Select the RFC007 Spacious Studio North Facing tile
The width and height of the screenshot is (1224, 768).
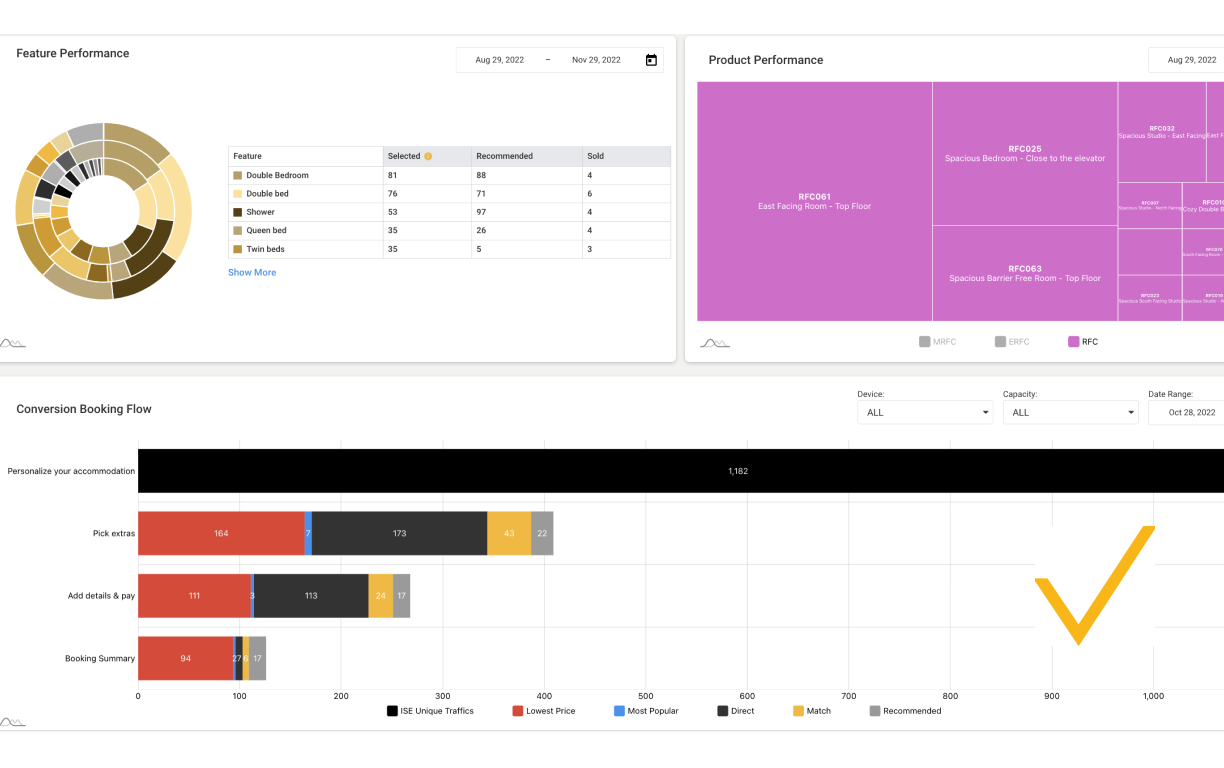pyautogui.click(x=1150, y=205)
